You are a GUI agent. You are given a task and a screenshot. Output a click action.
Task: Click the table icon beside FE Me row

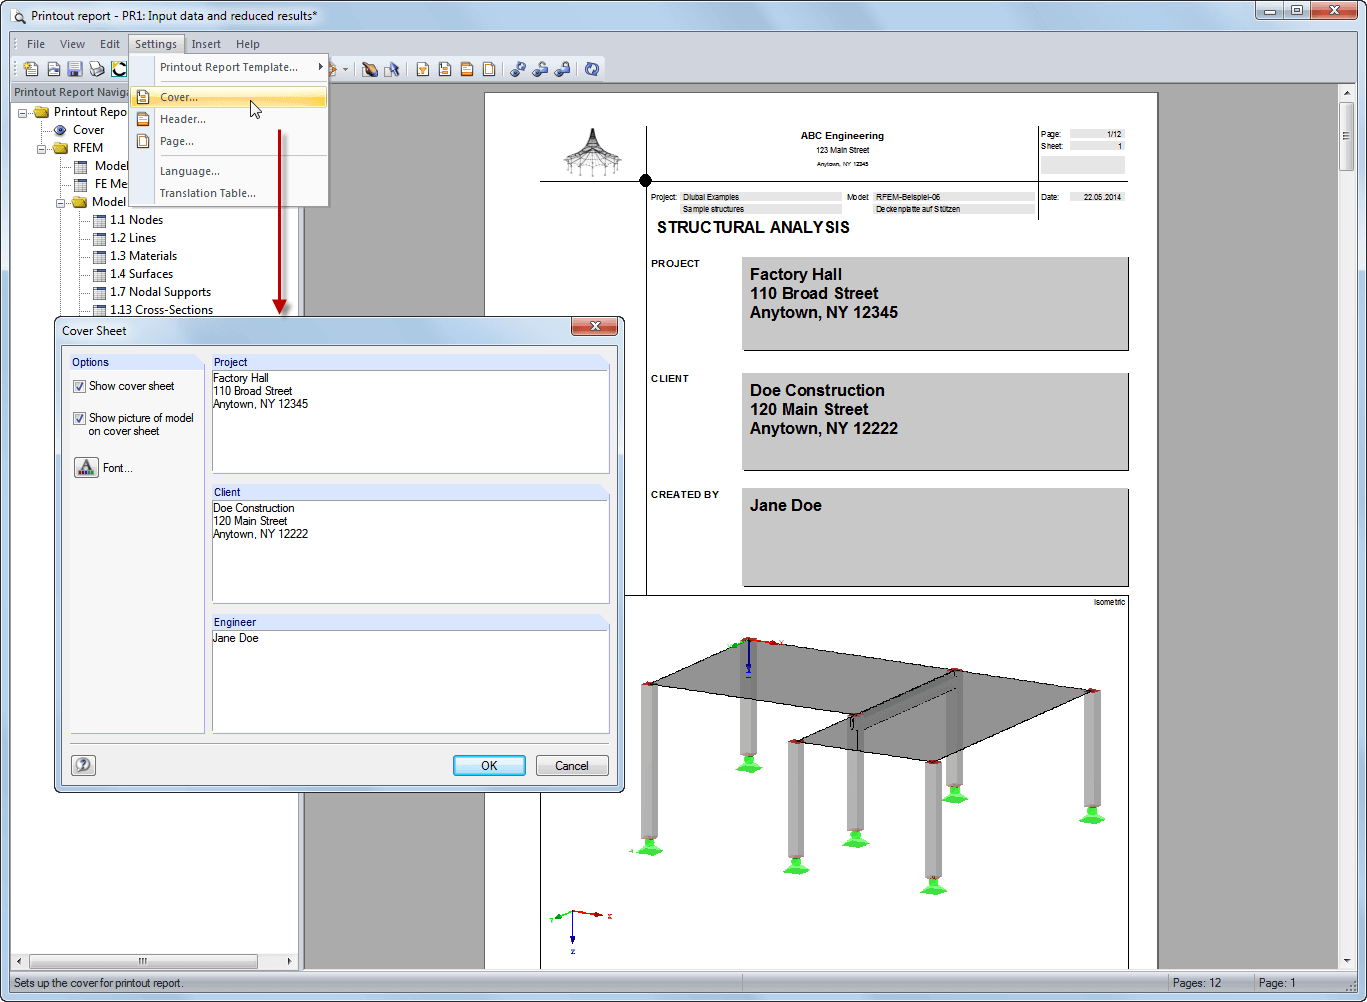[80, 184]
